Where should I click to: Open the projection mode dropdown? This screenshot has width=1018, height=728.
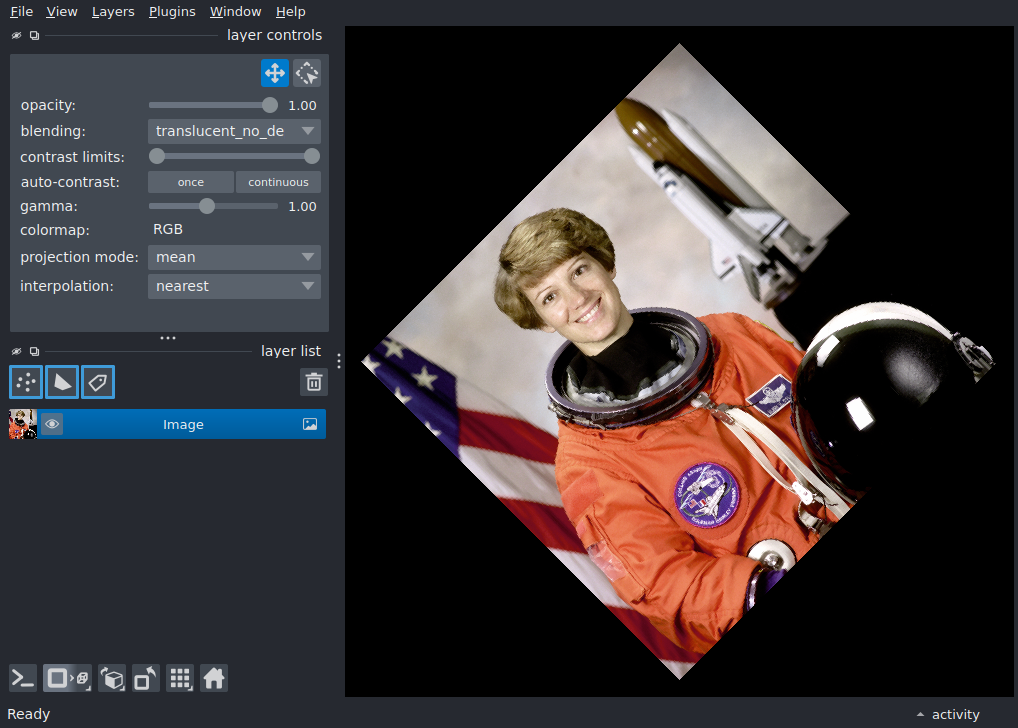click(234, 257)
